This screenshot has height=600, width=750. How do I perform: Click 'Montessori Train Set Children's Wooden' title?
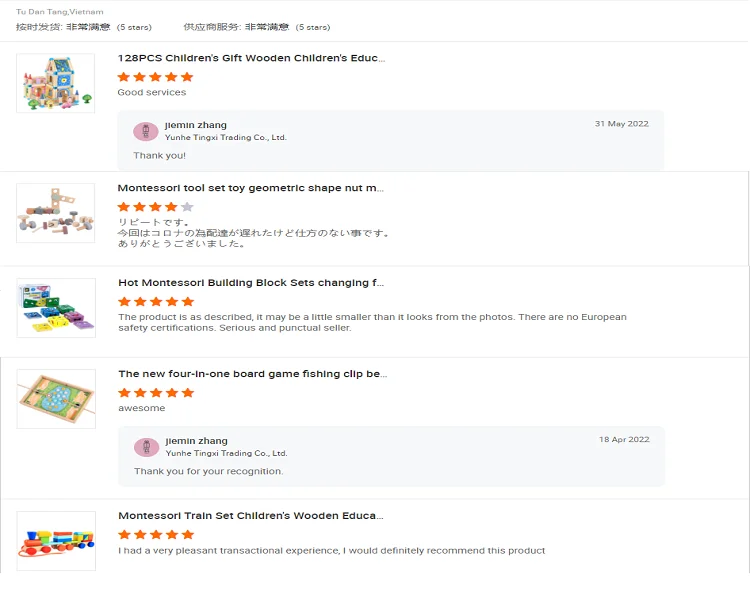[x=251, y=516]
